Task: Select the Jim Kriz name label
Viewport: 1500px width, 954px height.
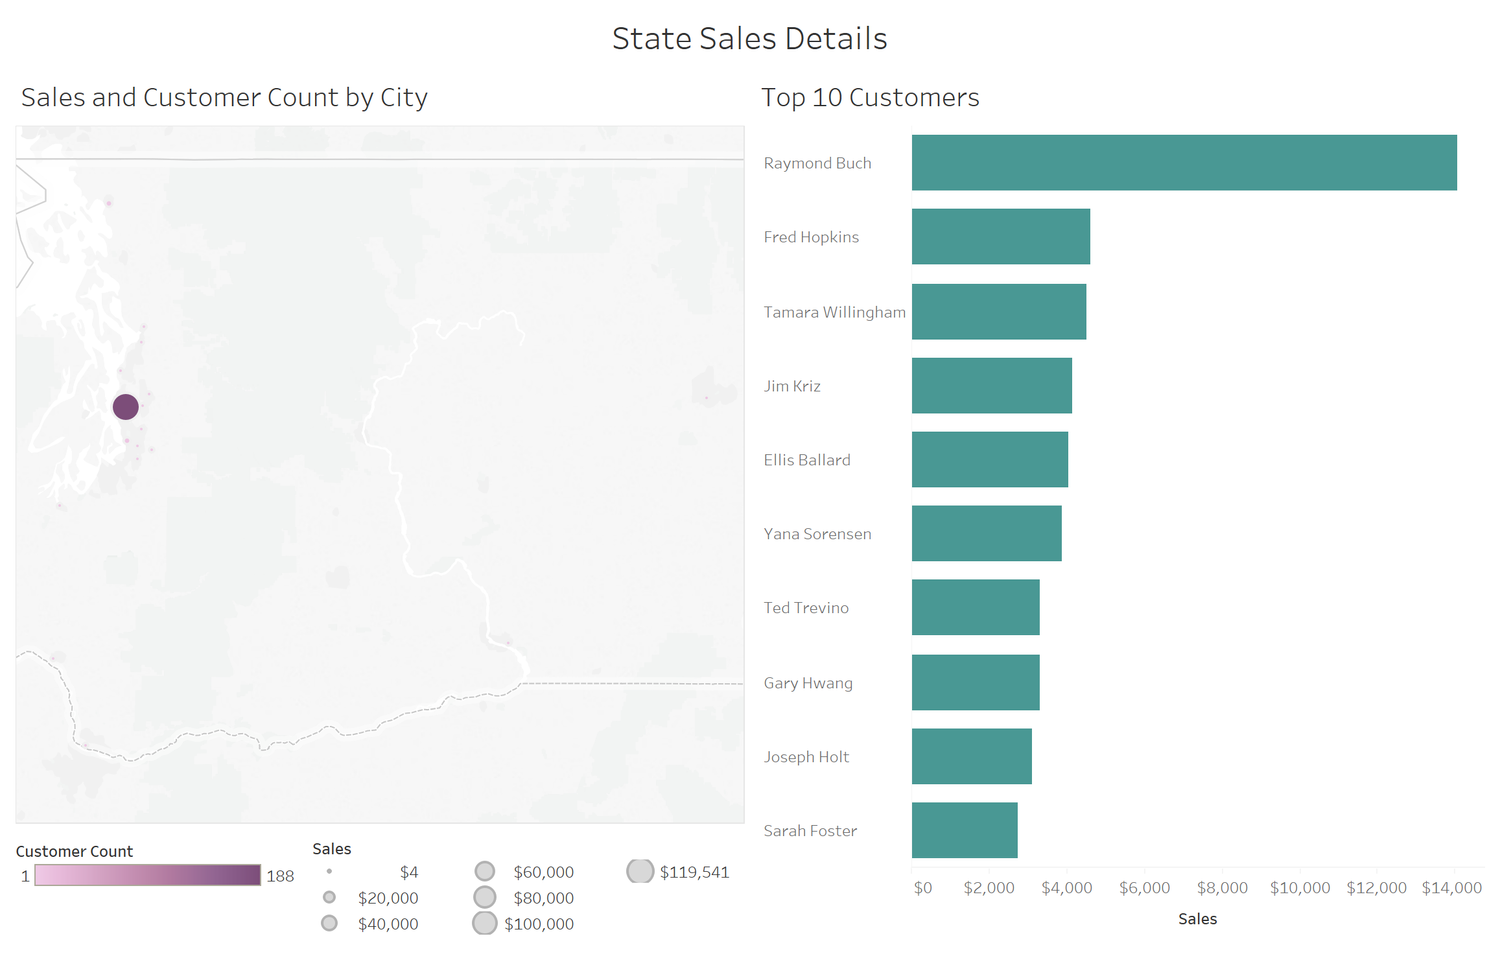Action: 792,386
